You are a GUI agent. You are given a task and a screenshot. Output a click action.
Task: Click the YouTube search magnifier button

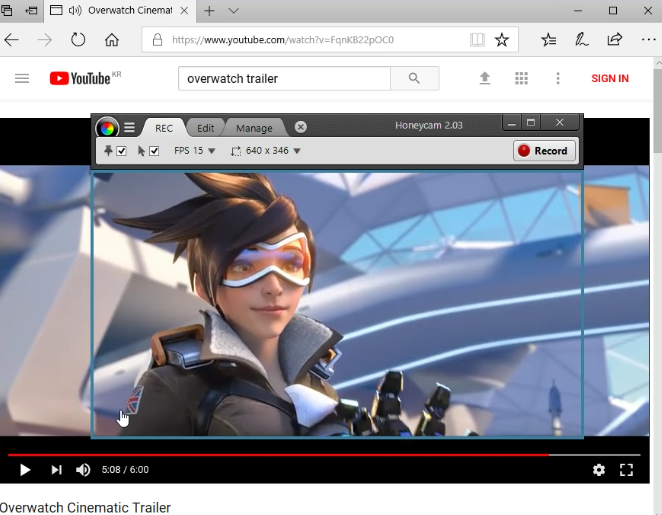click(x=415, y=79)
